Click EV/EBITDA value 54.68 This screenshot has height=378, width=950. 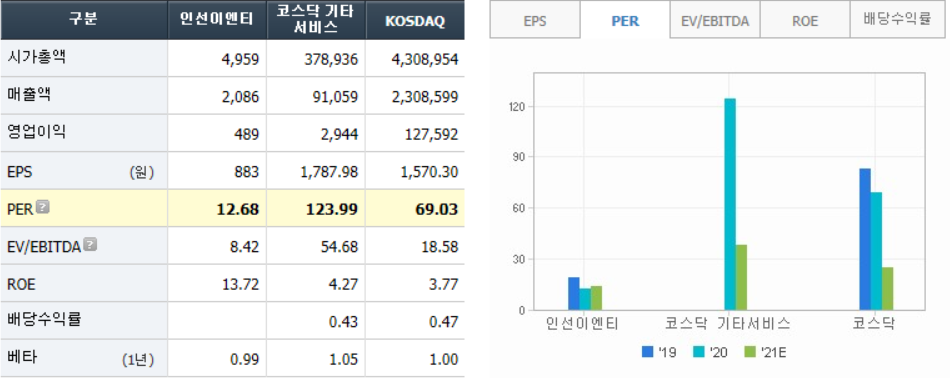[339, 247]
